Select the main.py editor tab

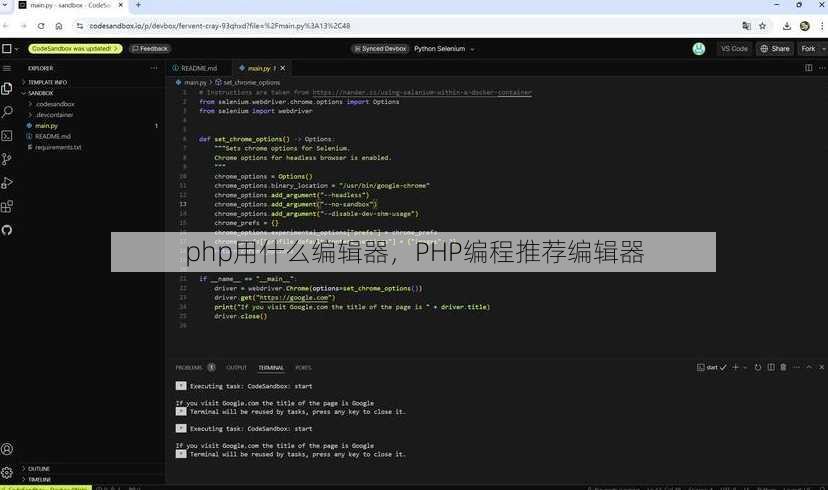259,68
